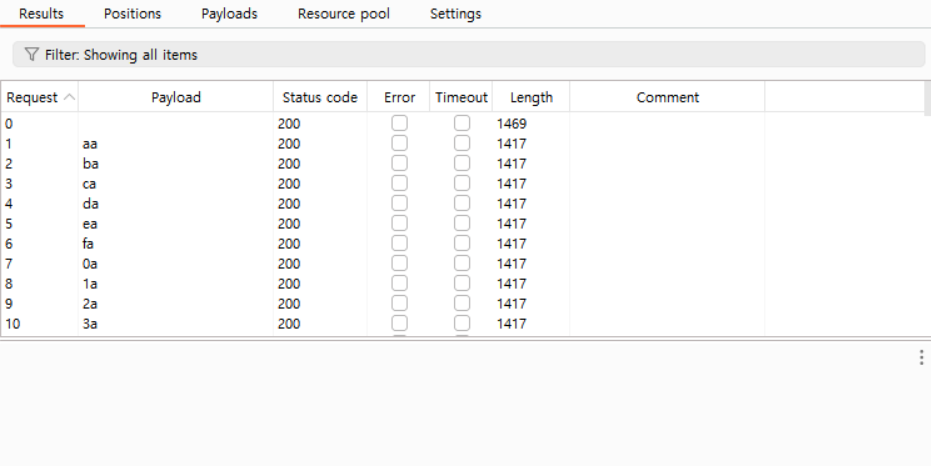The image size is (931, 466).
Task: Sort by the Status code column header
Action: [320, 97]
